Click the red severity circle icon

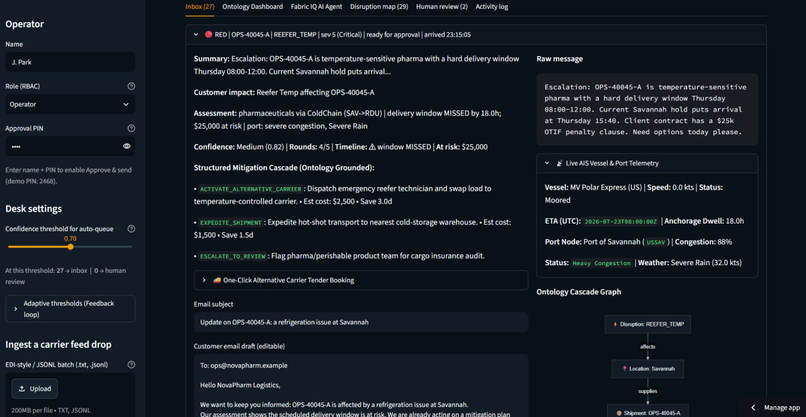pos(208,35)
